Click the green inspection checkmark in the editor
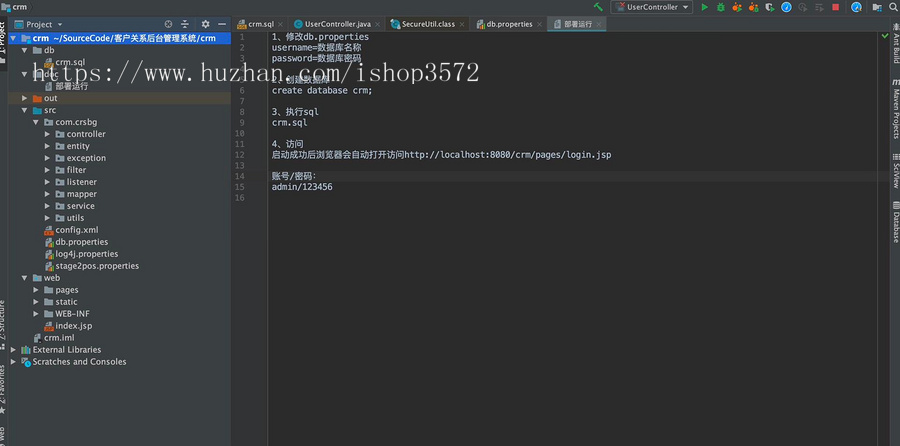The image size is (900, 446). [885, 36]
